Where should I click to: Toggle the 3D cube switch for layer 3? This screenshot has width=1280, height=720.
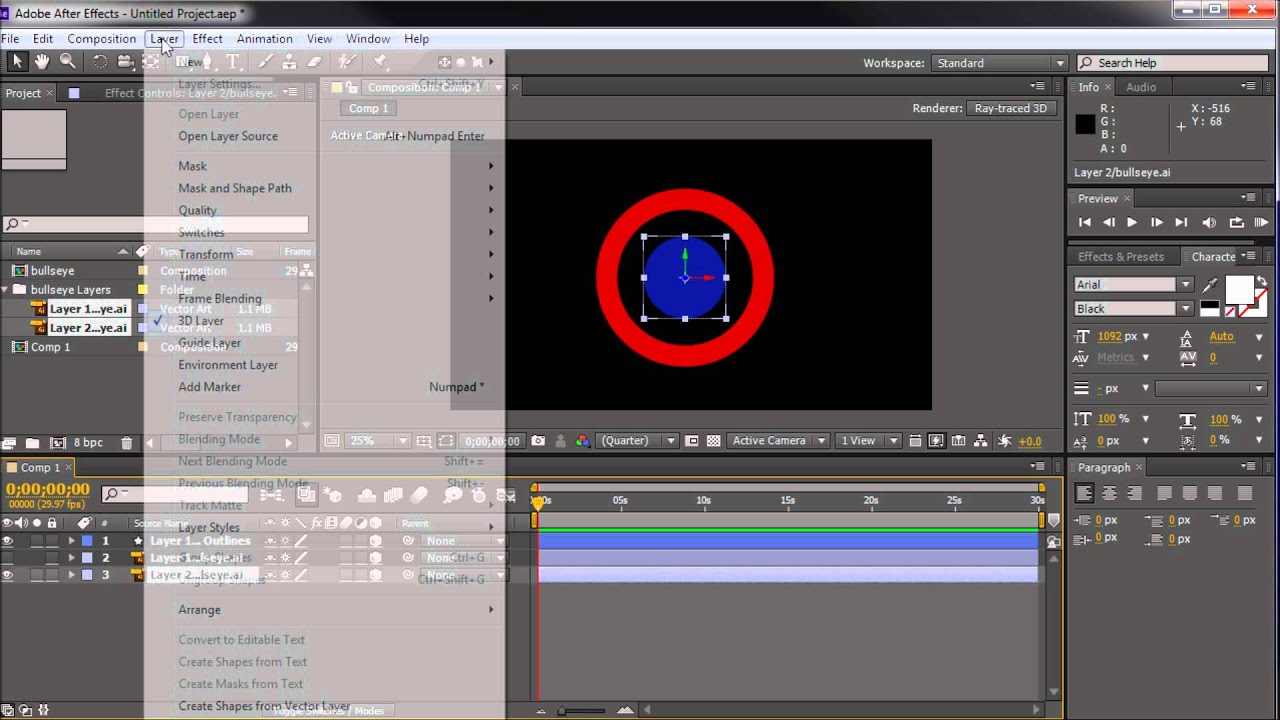click(x=375, y=575)
